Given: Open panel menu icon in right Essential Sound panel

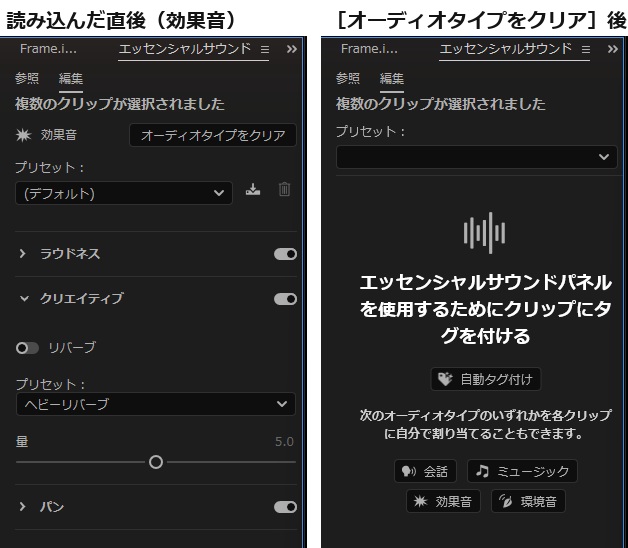Looking at the screenshot, I should (586, 49).
